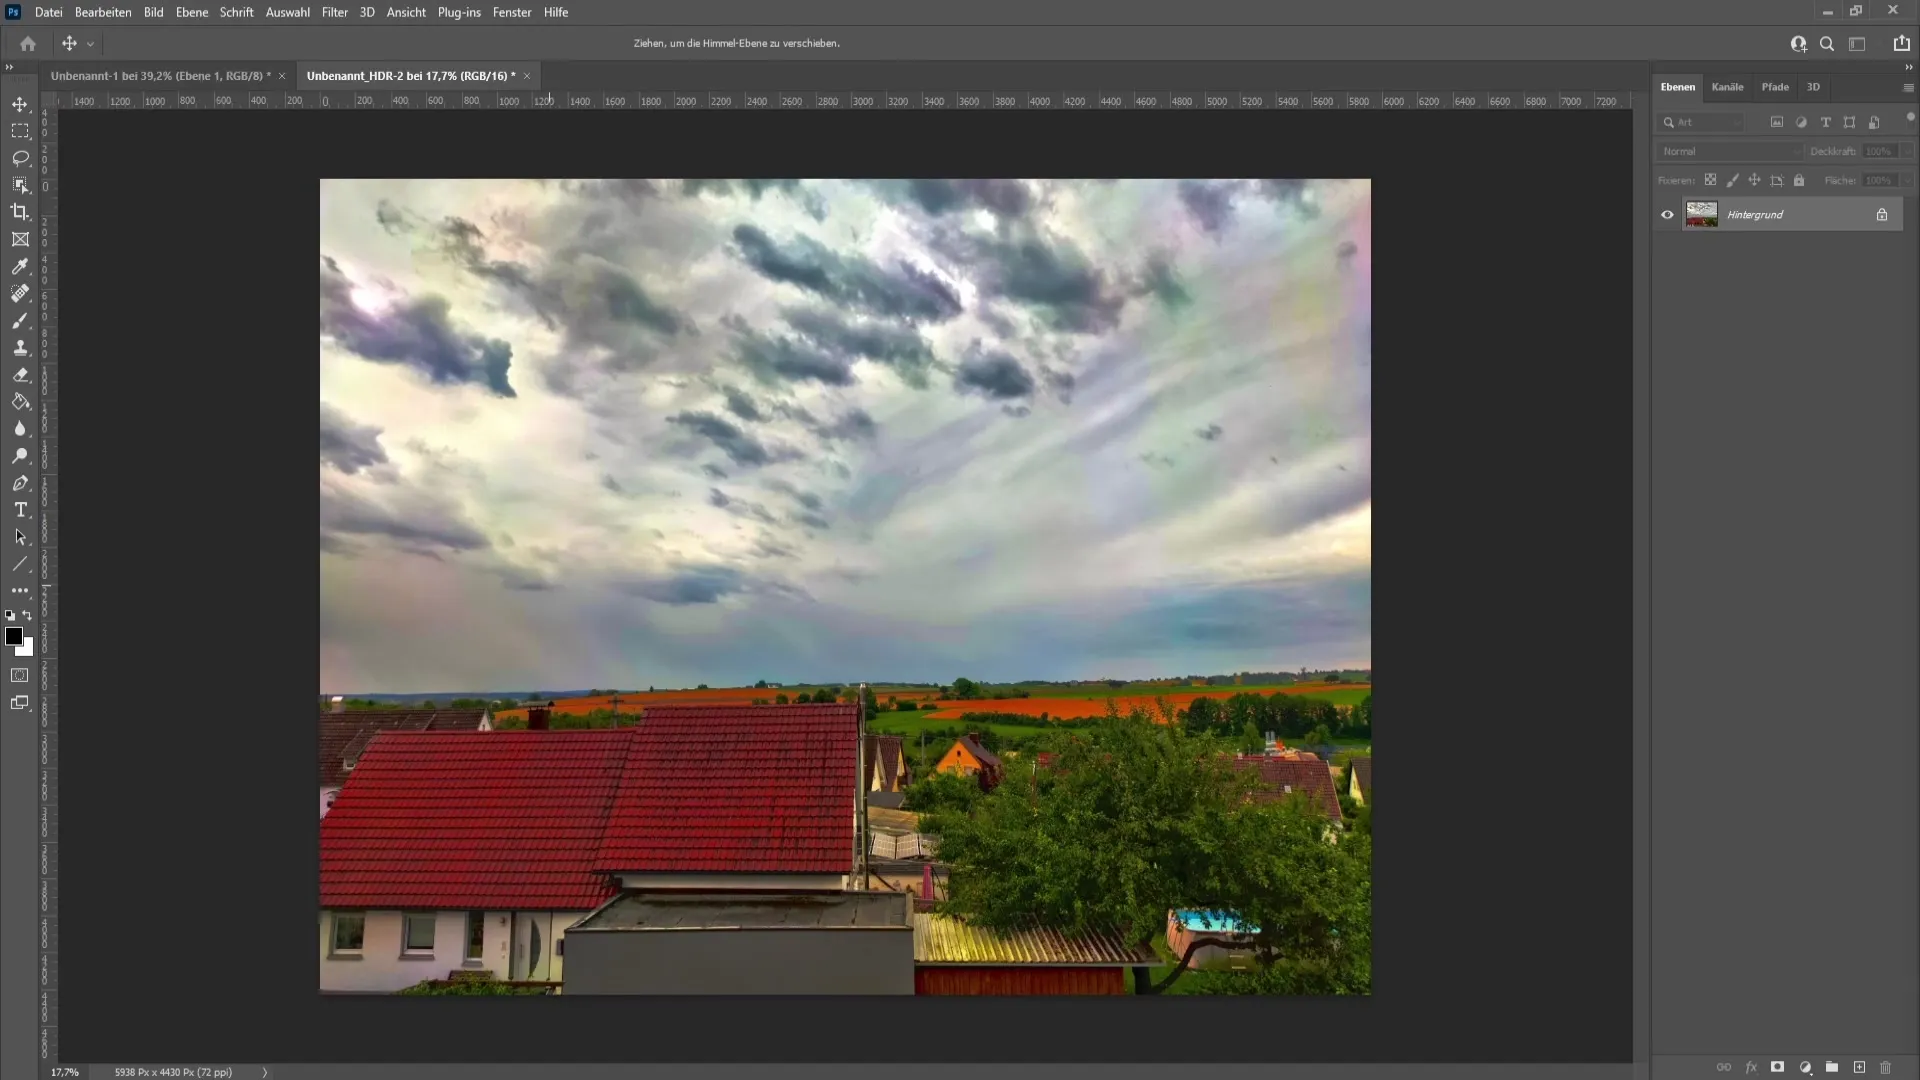
Task: Click the Share icon at top right
Action: click(1901, 43)
